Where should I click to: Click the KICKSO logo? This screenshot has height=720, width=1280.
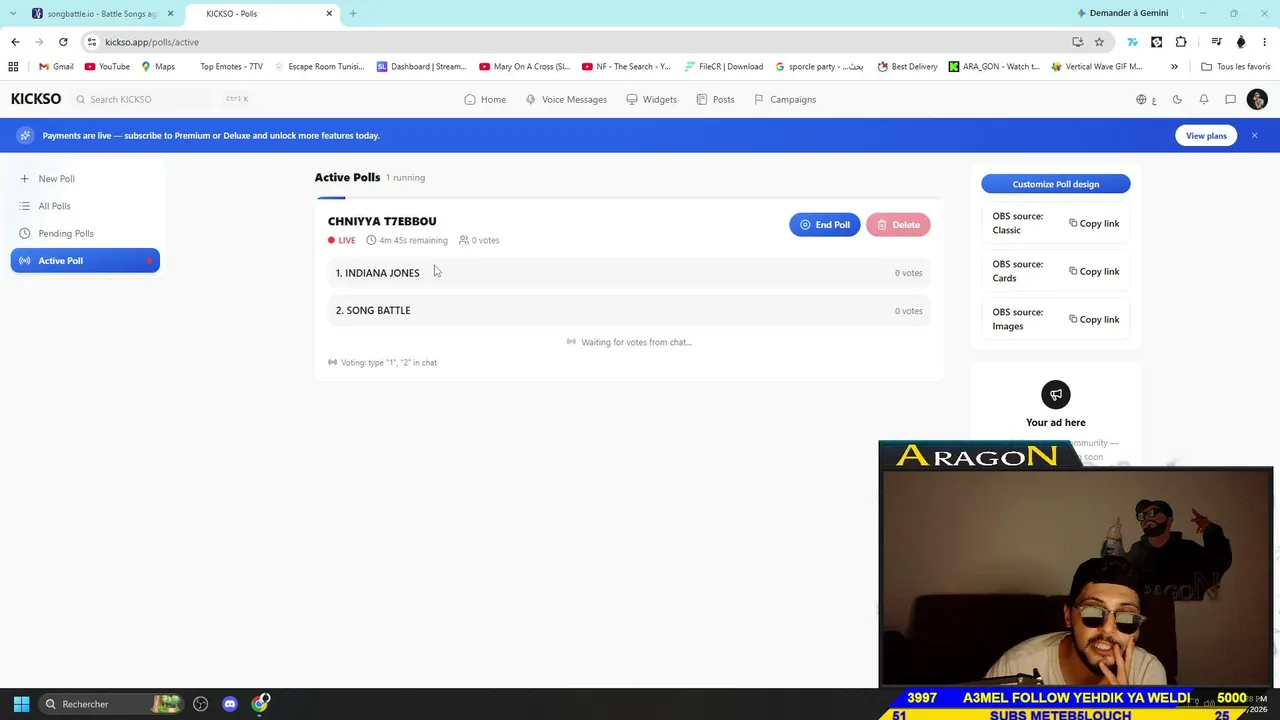tap(36, 99)
